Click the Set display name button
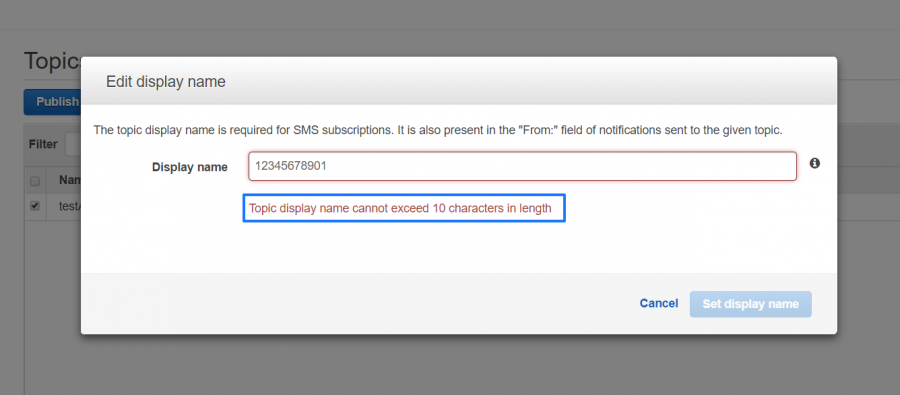Screen dimensions: 900x395 750,304
